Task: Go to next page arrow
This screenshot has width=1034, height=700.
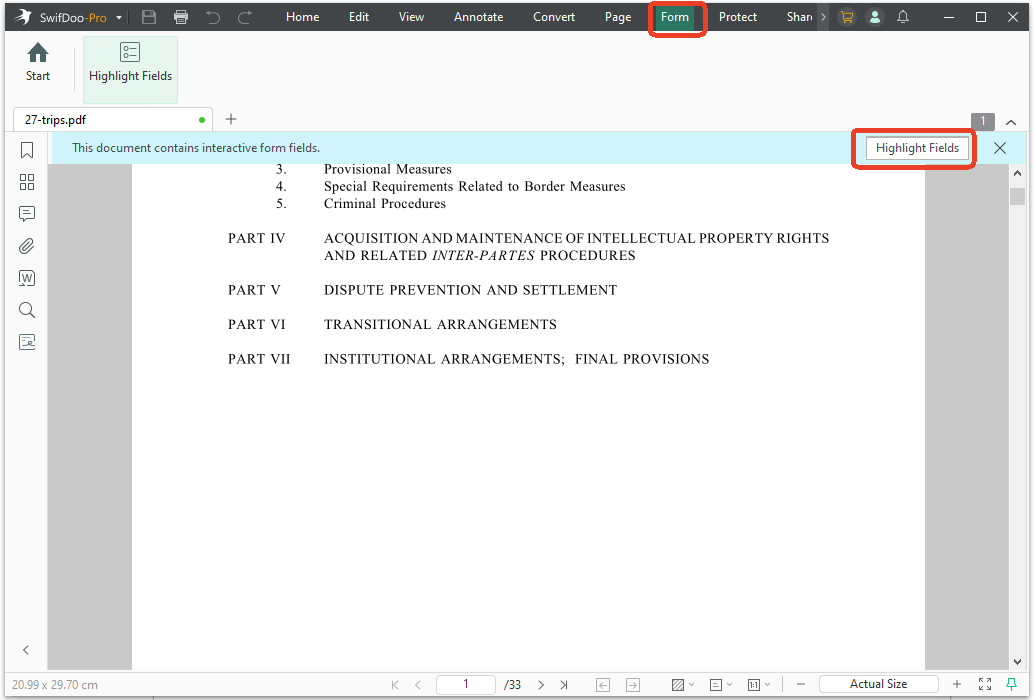Action: point(541,685)
